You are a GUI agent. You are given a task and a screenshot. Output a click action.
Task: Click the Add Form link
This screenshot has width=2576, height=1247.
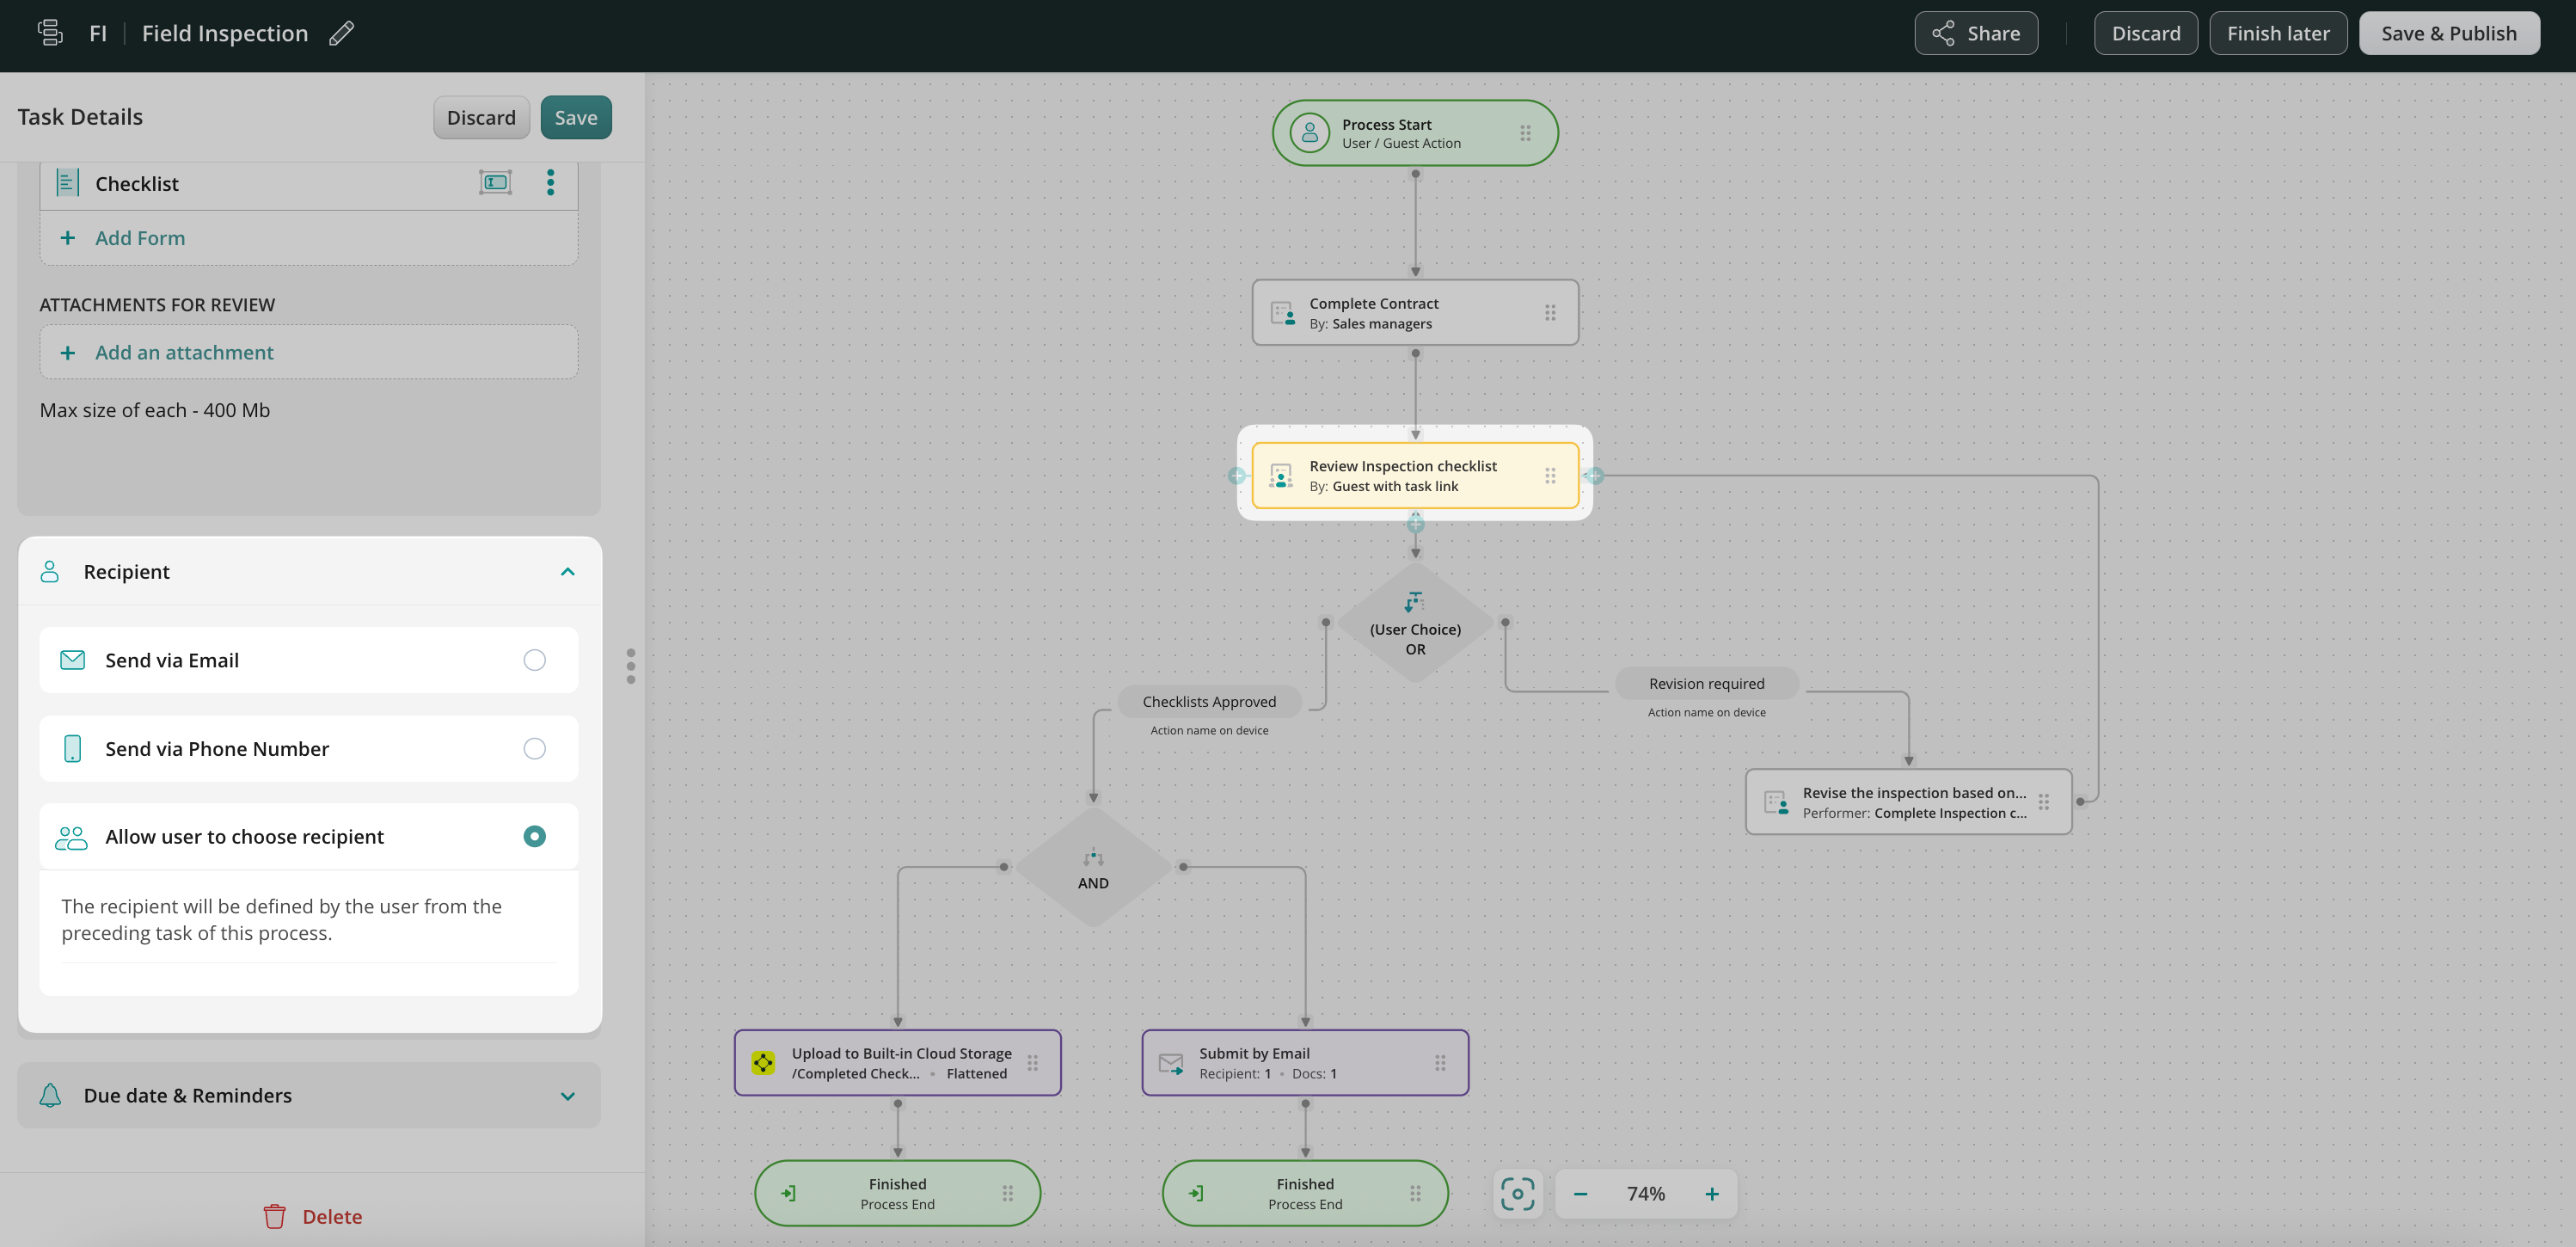point(139,238)
